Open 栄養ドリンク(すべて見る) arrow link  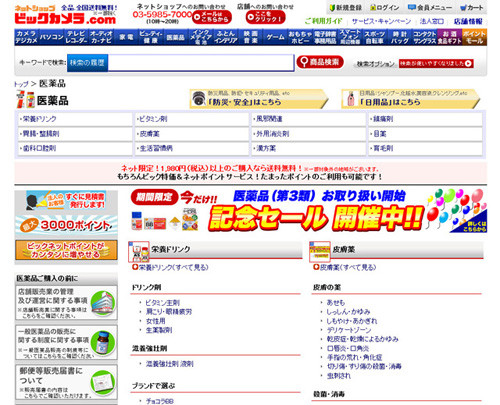point(170,267)
